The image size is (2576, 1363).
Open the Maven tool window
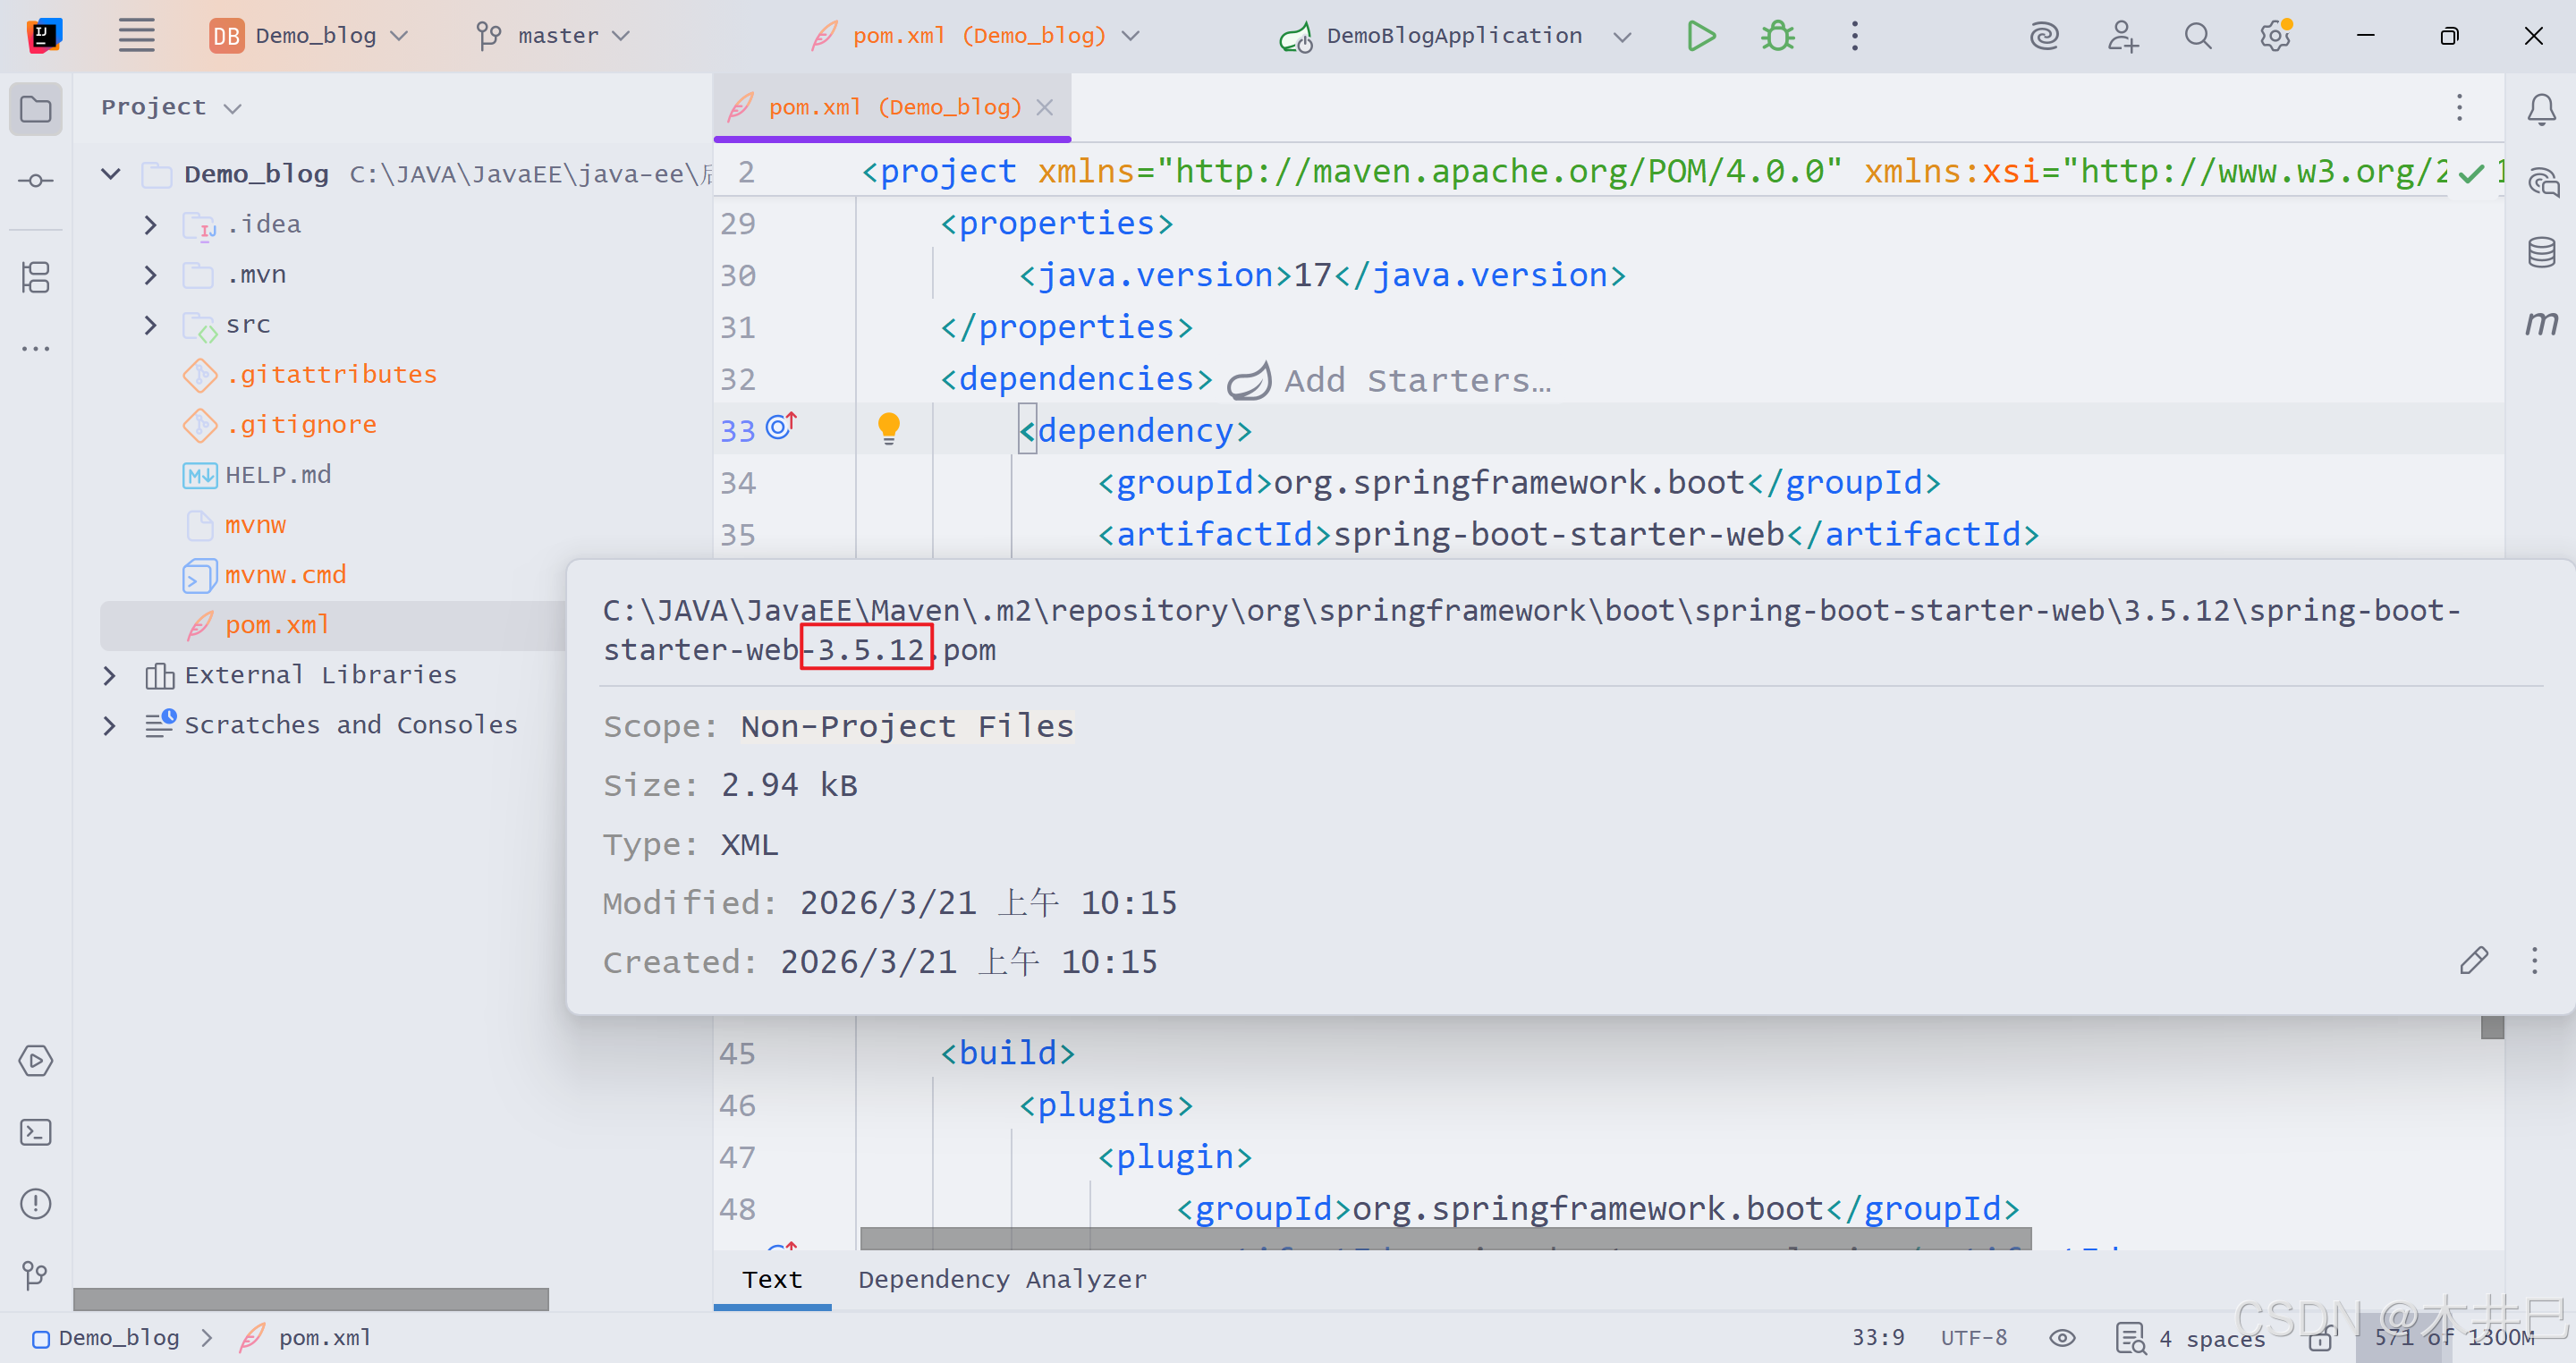click(x=2541, y=323)
